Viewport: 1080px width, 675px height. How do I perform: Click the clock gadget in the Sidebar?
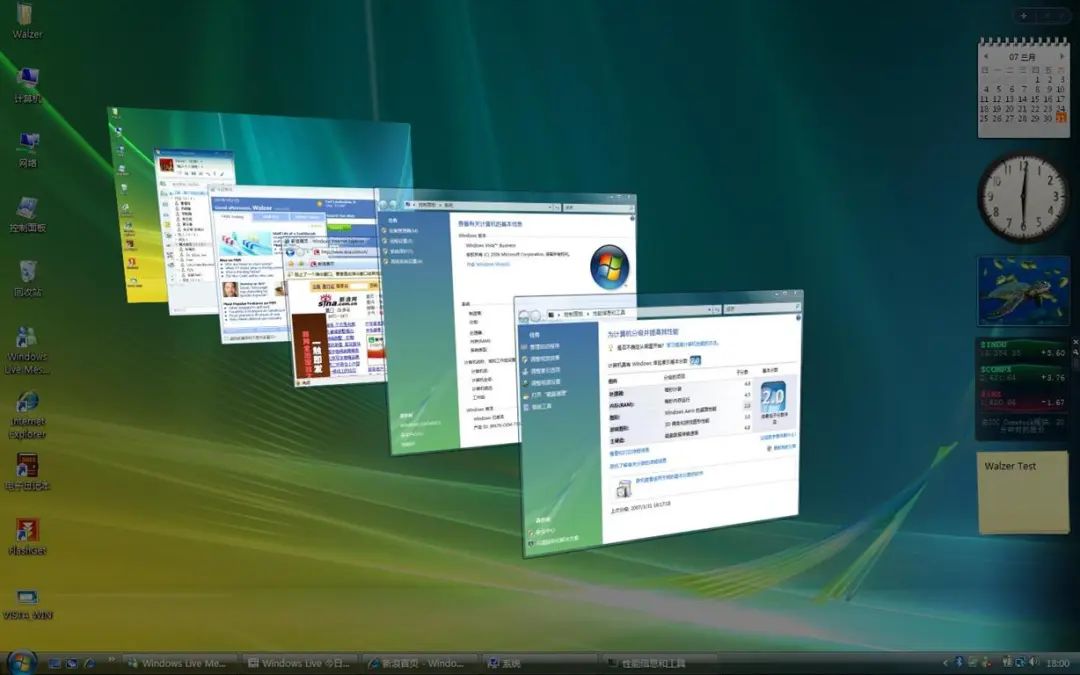pos(1022,196)
